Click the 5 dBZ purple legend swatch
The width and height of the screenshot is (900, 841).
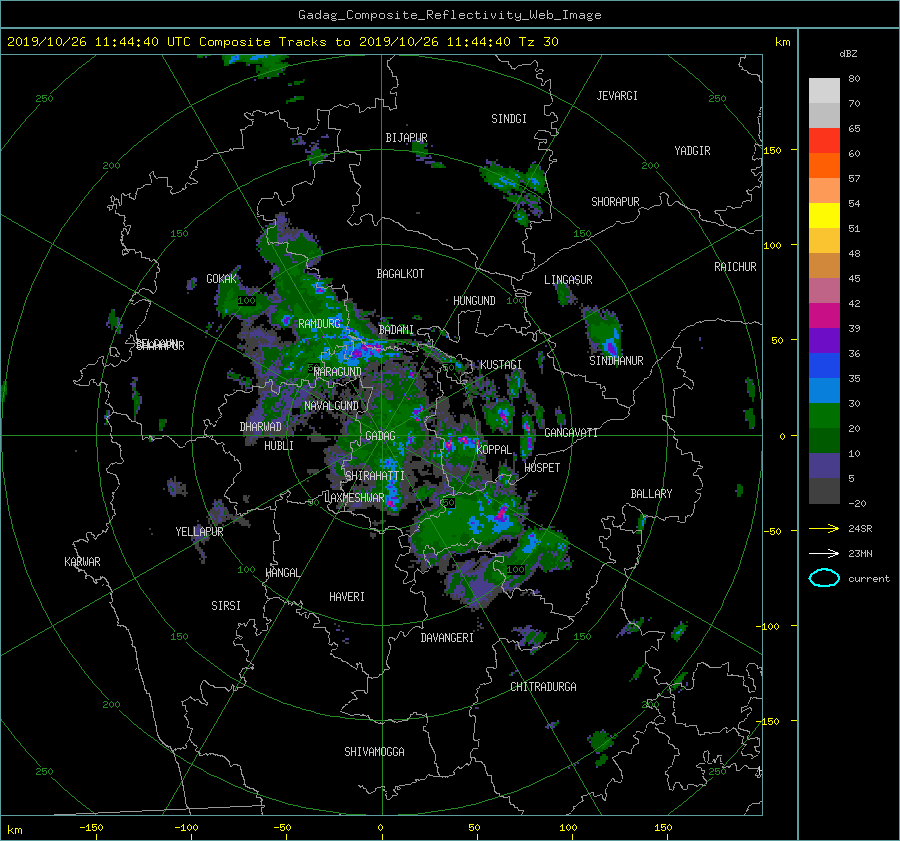click(x=824, y=465)
